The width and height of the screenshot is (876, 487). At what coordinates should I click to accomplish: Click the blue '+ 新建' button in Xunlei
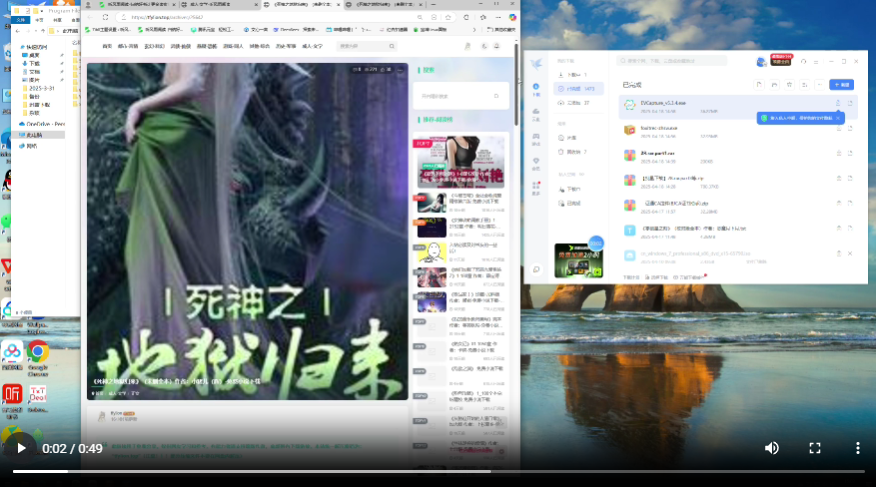[841, 85]
